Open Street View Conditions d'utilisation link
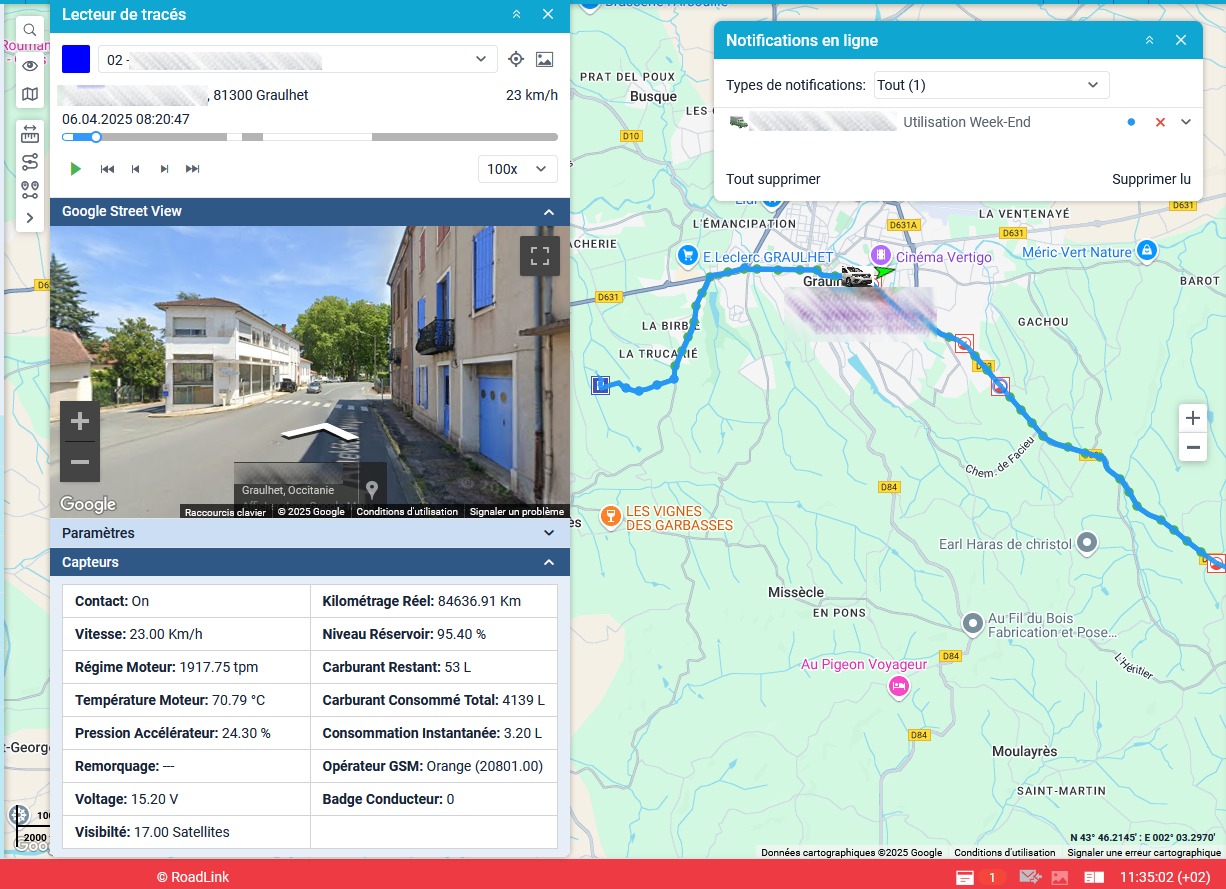Screen dimensions: 1226x889 [407, 512]
